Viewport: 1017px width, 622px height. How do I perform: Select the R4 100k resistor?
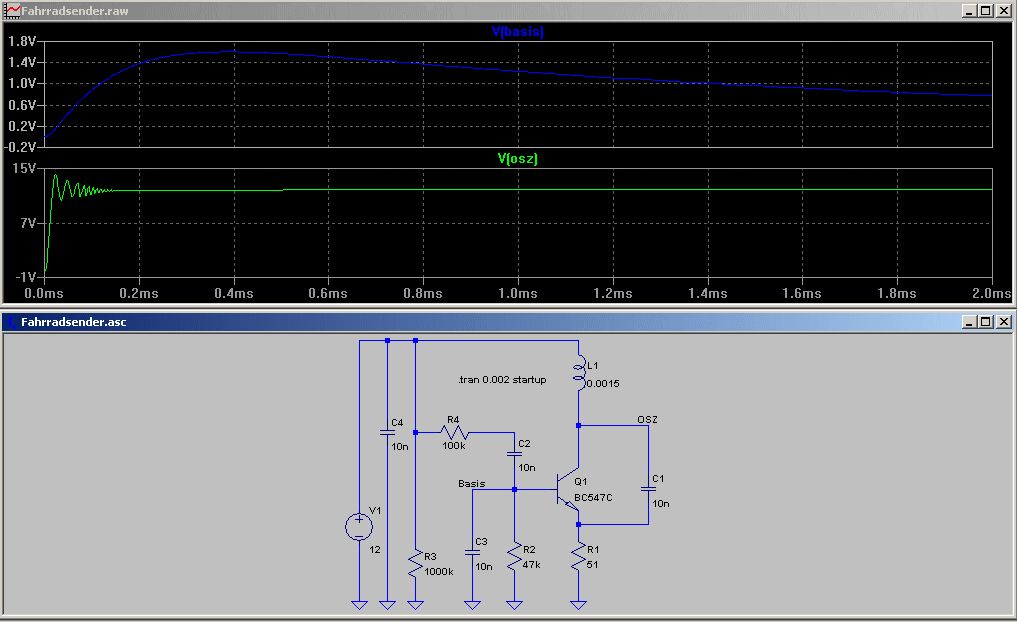pyautogui.click(x=455, y=433)
